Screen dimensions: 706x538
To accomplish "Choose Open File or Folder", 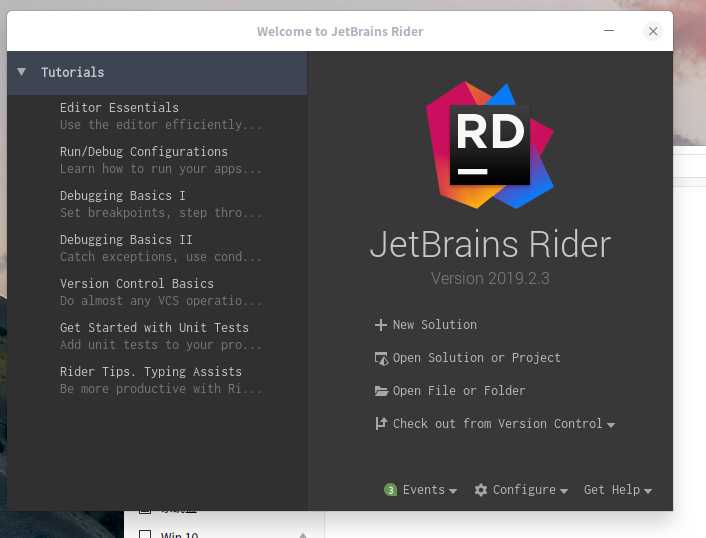I will click(450, 391).
